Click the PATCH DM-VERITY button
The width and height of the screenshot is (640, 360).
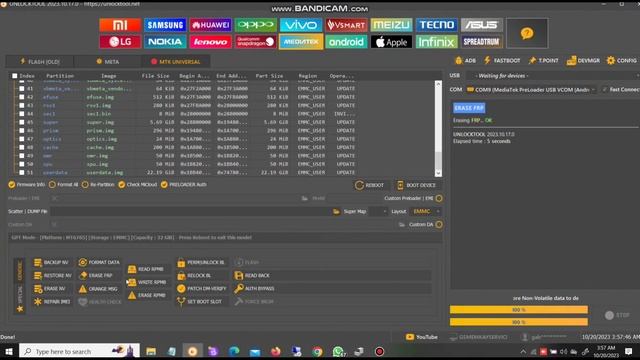click(202, 289)
